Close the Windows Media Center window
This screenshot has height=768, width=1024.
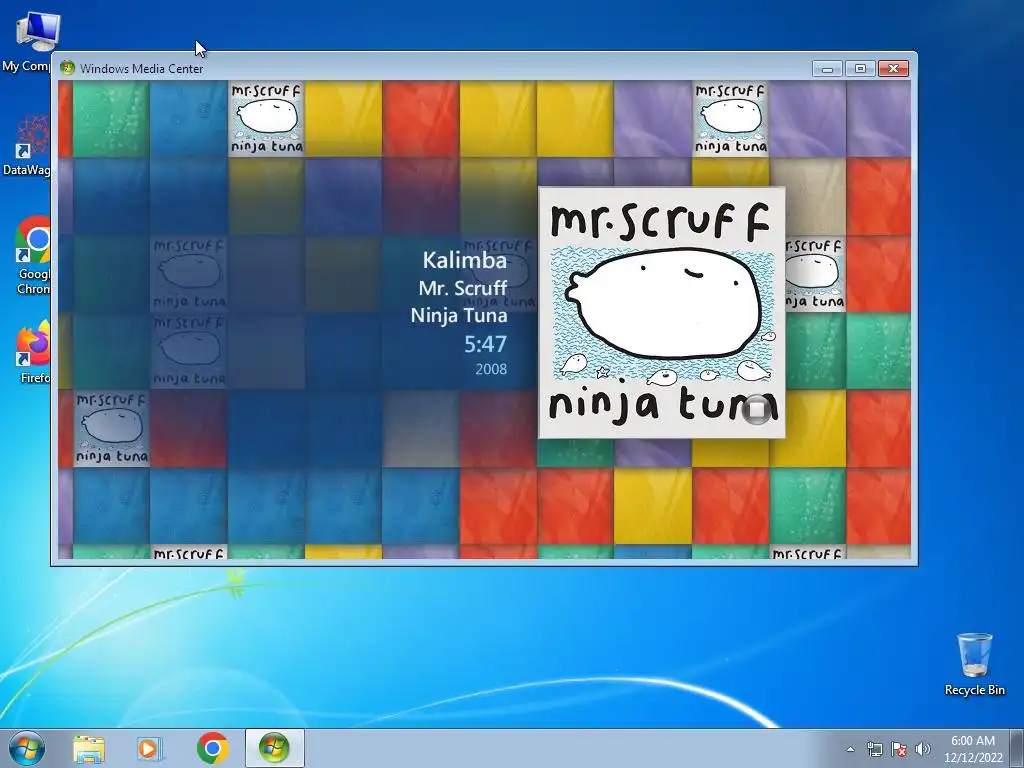pyautogui.click(x=893, y=69)
